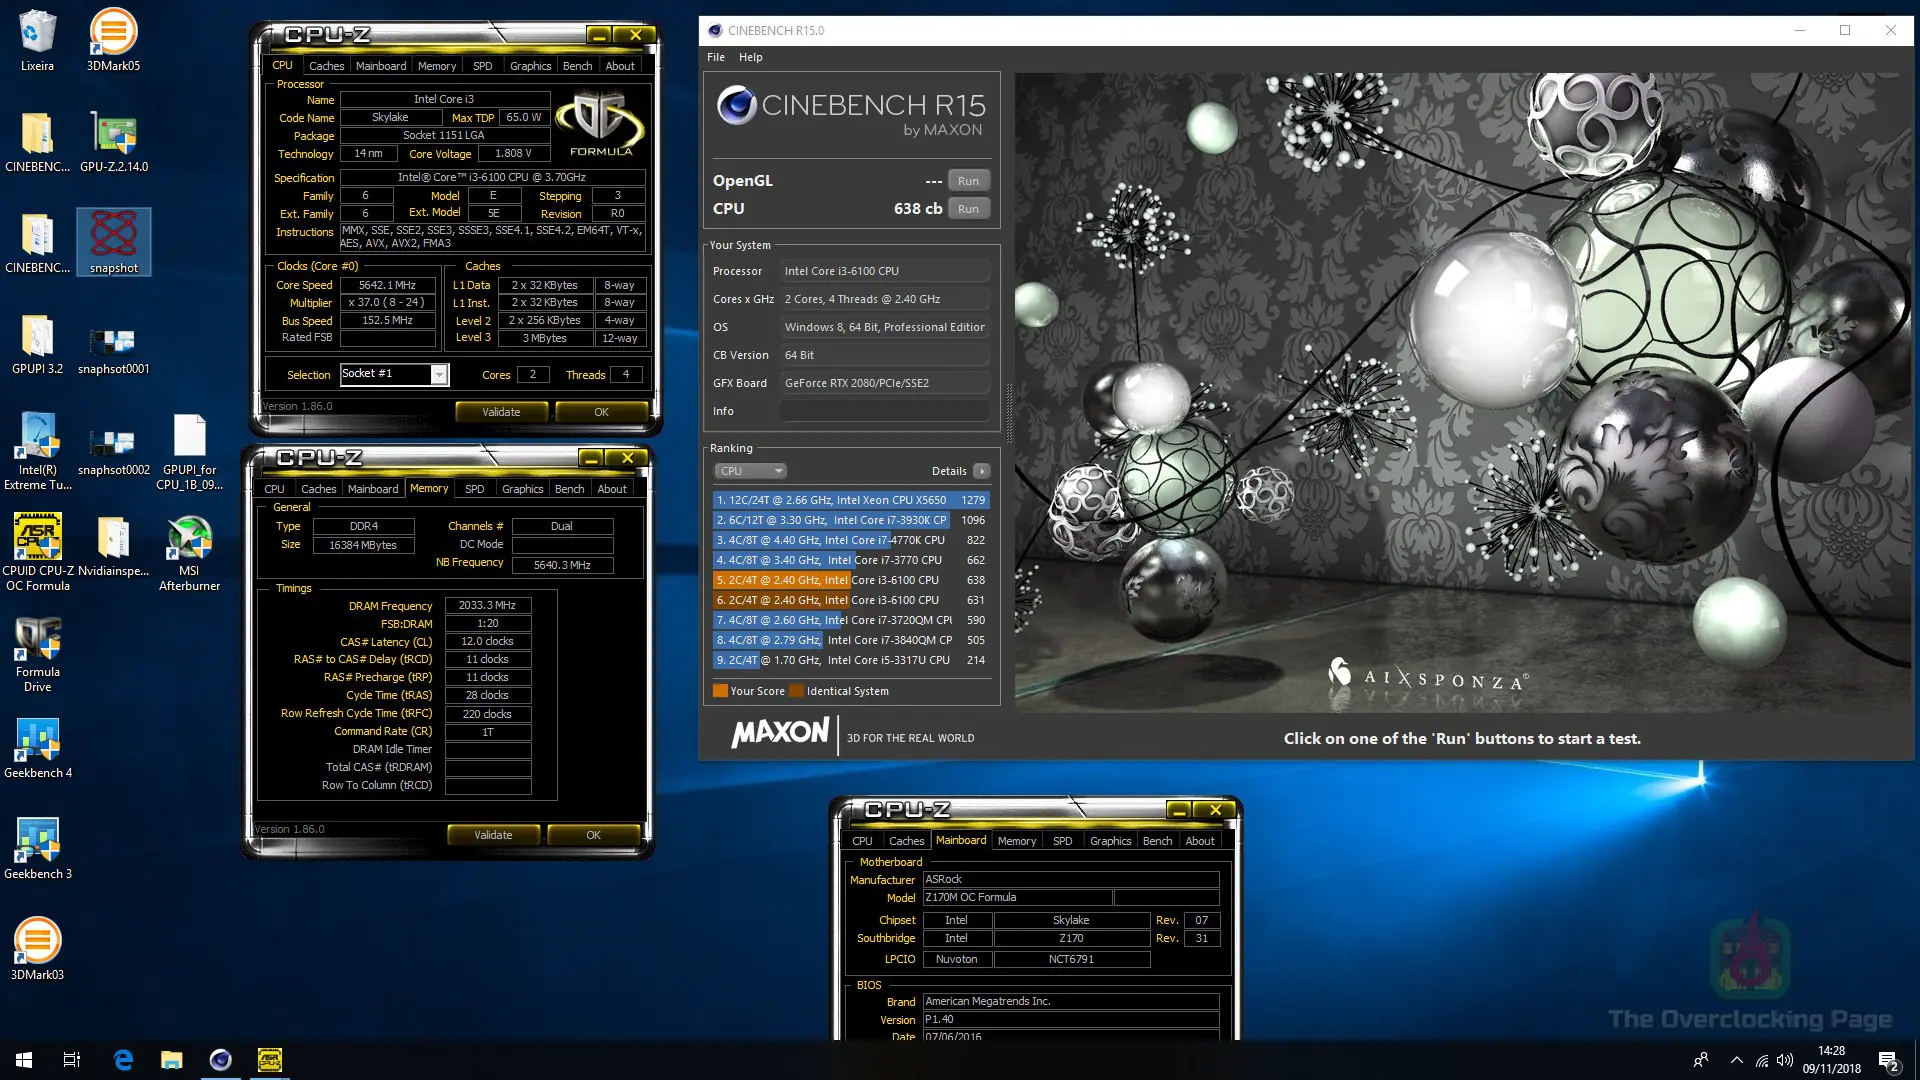Switch to Caches tab in top CPU-Z

click(326, 66)
